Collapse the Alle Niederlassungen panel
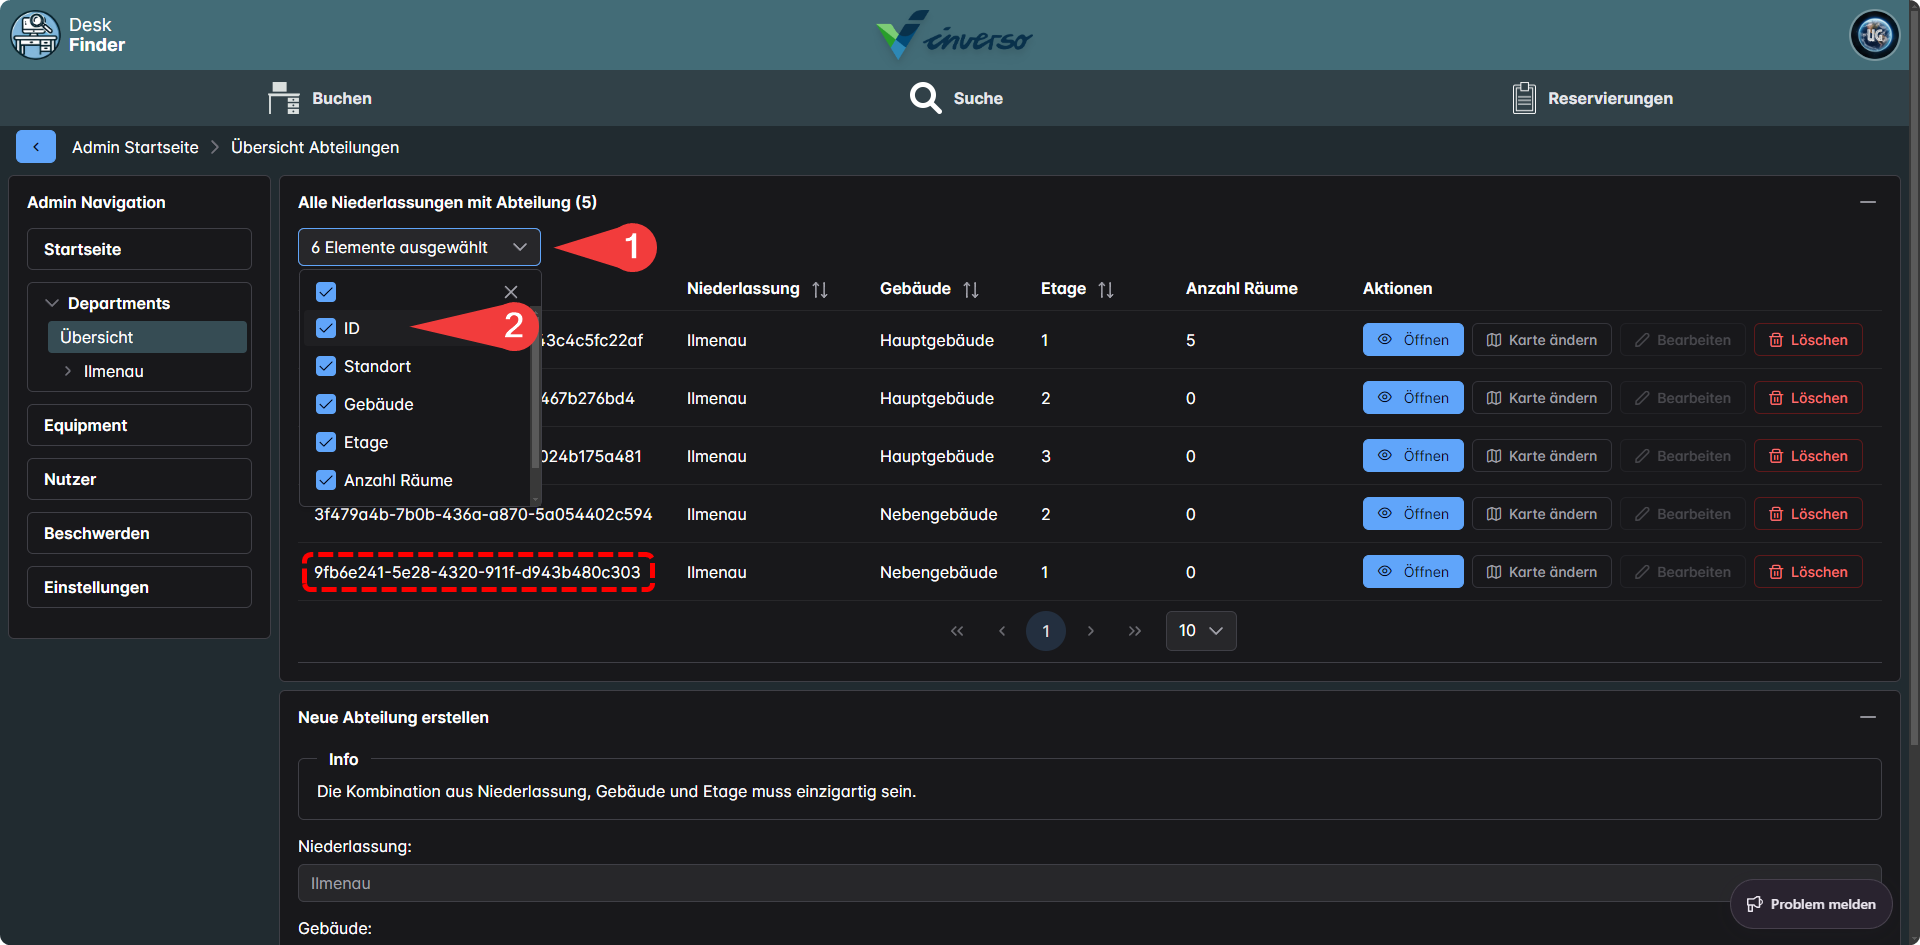The image size is (1920, 945). [1868, 202]
